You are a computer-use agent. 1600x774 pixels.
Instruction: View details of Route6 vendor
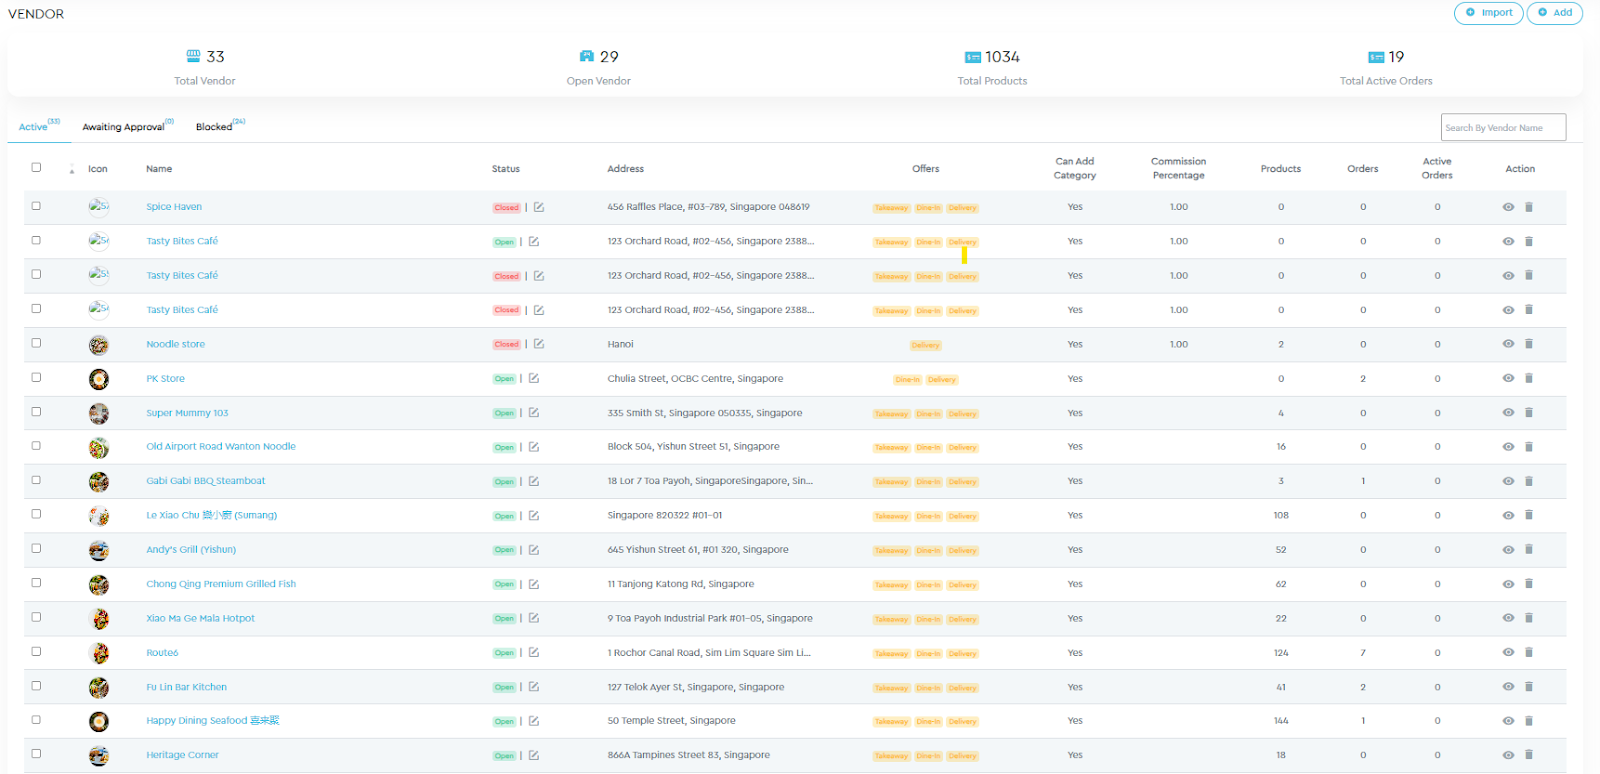[x=1508, y=652]
